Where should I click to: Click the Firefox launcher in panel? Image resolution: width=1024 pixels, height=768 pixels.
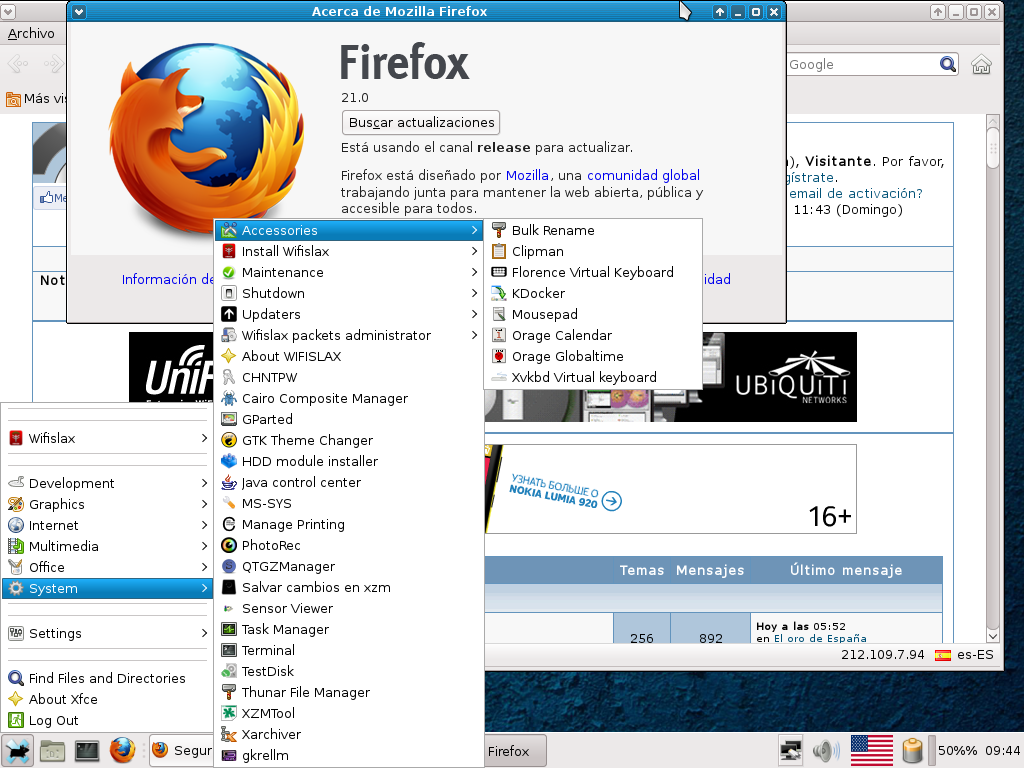coord(122,751)
